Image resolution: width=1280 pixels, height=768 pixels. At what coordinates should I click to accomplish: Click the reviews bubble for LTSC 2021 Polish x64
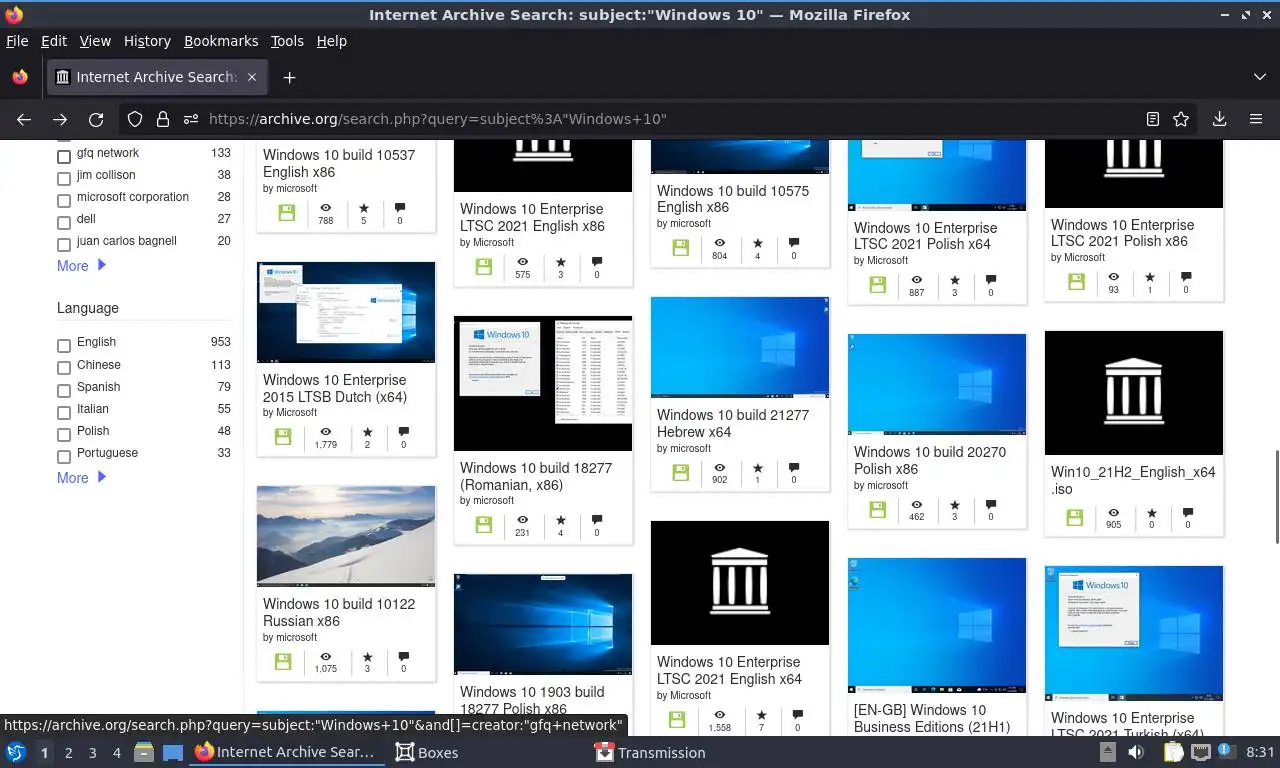991,280
